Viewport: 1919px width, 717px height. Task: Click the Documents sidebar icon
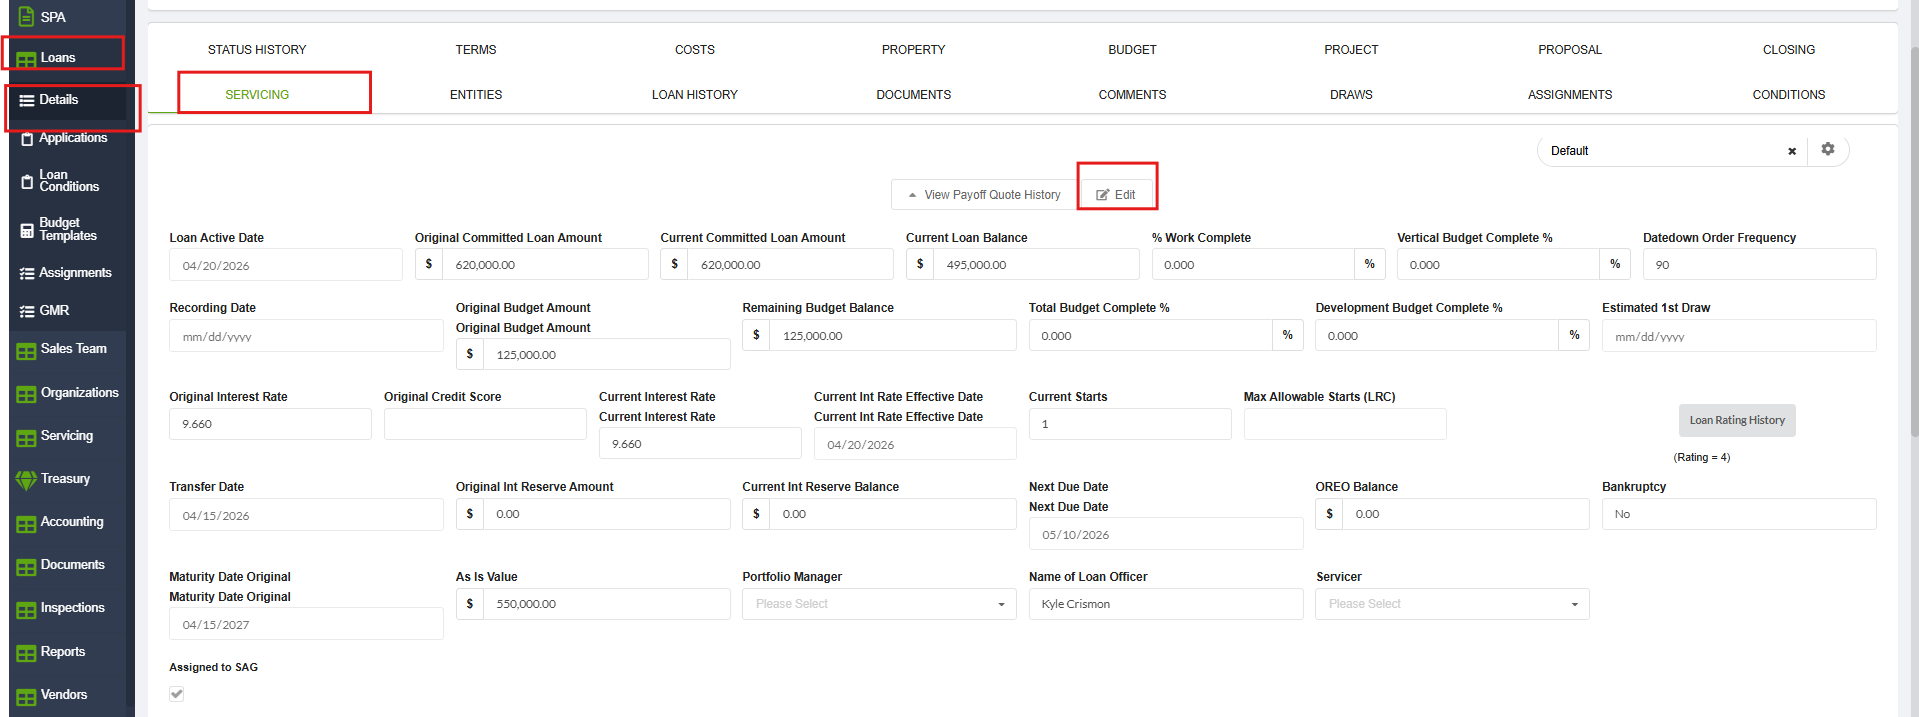click(27, 566)
